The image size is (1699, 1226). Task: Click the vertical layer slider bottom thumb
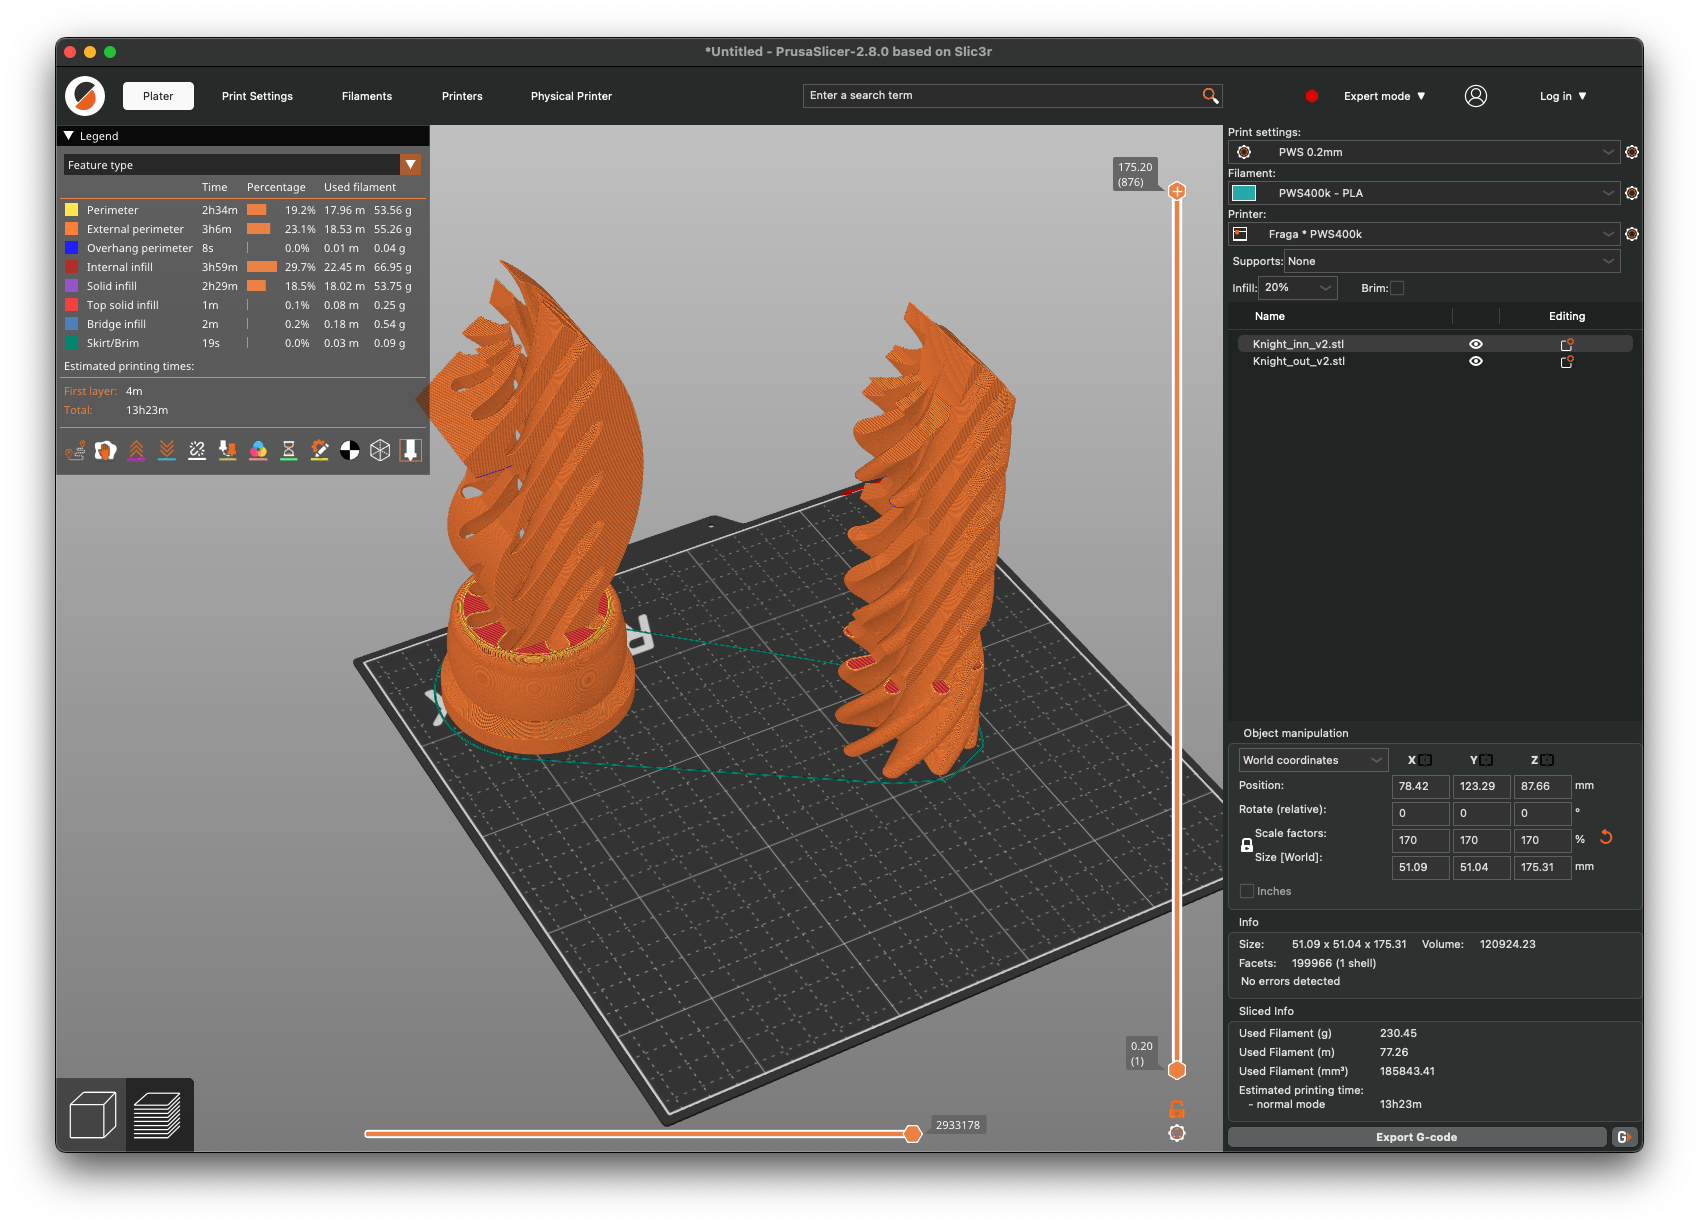[1177, 1070]
